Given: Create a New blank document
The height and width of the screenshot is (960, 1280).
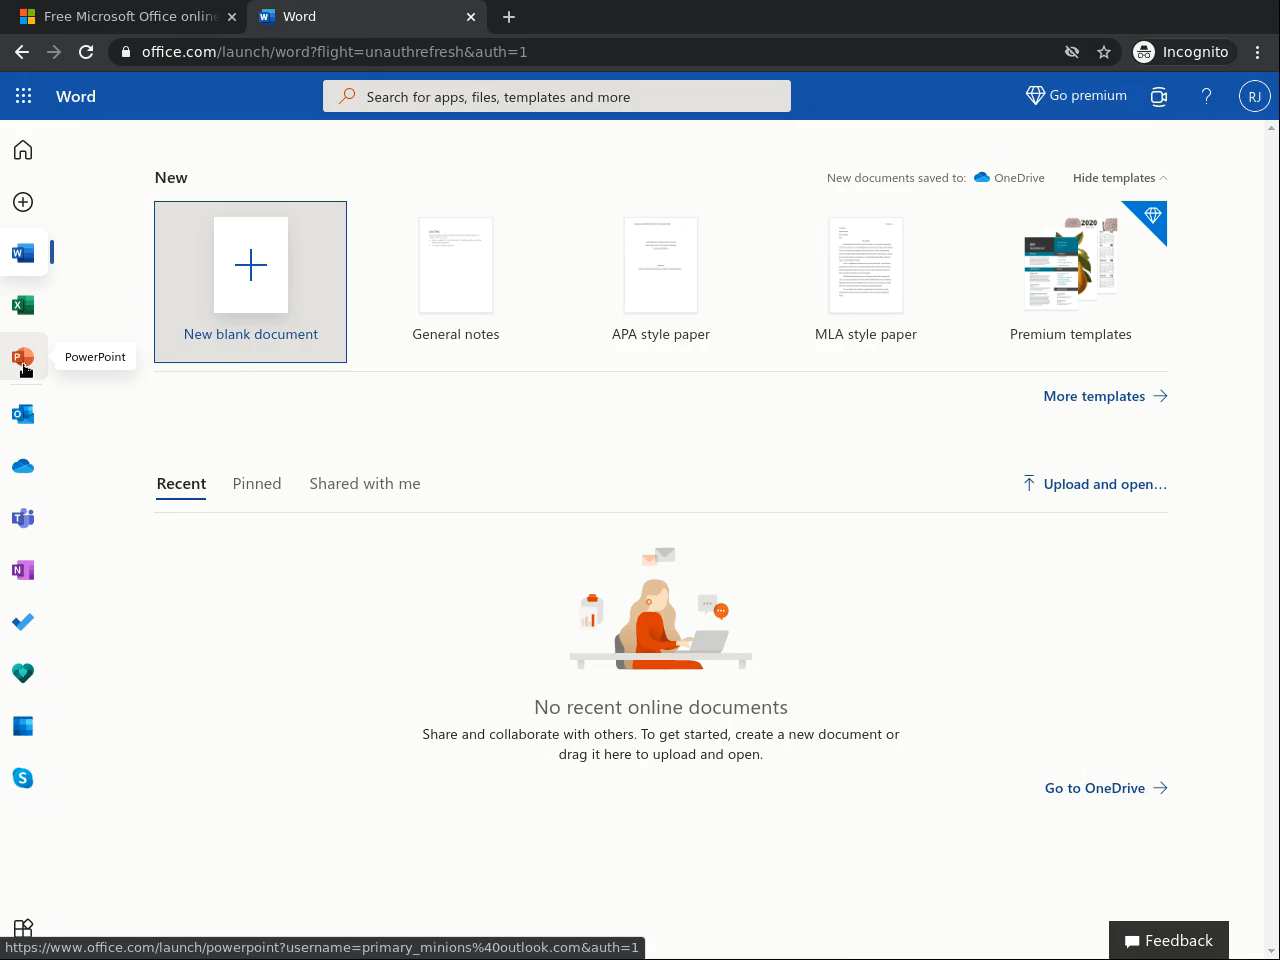Looking at the screenshot, I should click(x=251, y=282).
